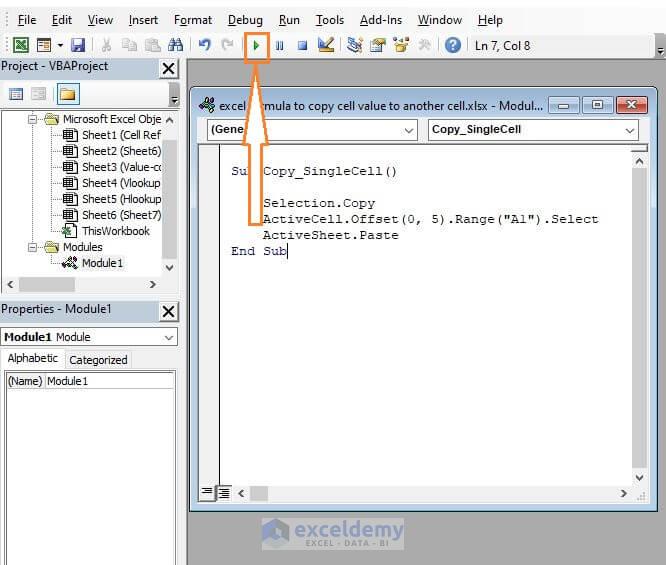The height and width of the screenshot is (565, 666).
Task: Collapse the Microsoft Excel Objects folder
Action: (x=32, y=119)
